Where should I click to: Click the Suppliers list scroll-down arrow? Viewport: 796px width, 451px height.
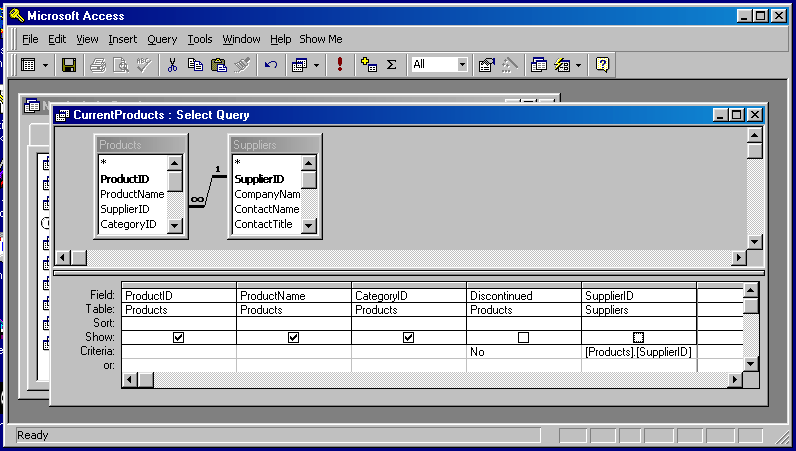click(x=309, y=226)
